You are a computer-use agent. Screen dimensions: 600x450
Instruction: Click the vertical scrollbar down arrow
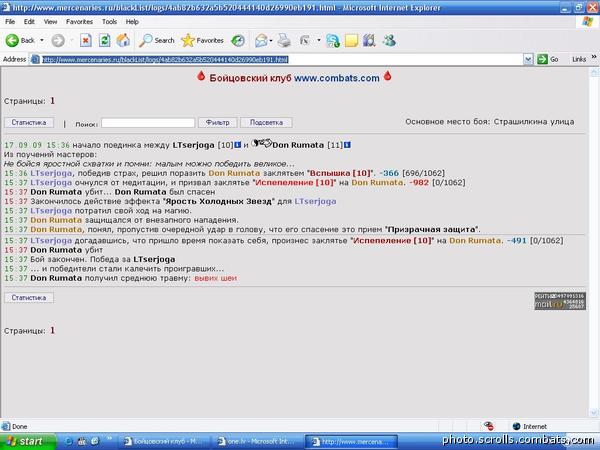tap(594, 412)
